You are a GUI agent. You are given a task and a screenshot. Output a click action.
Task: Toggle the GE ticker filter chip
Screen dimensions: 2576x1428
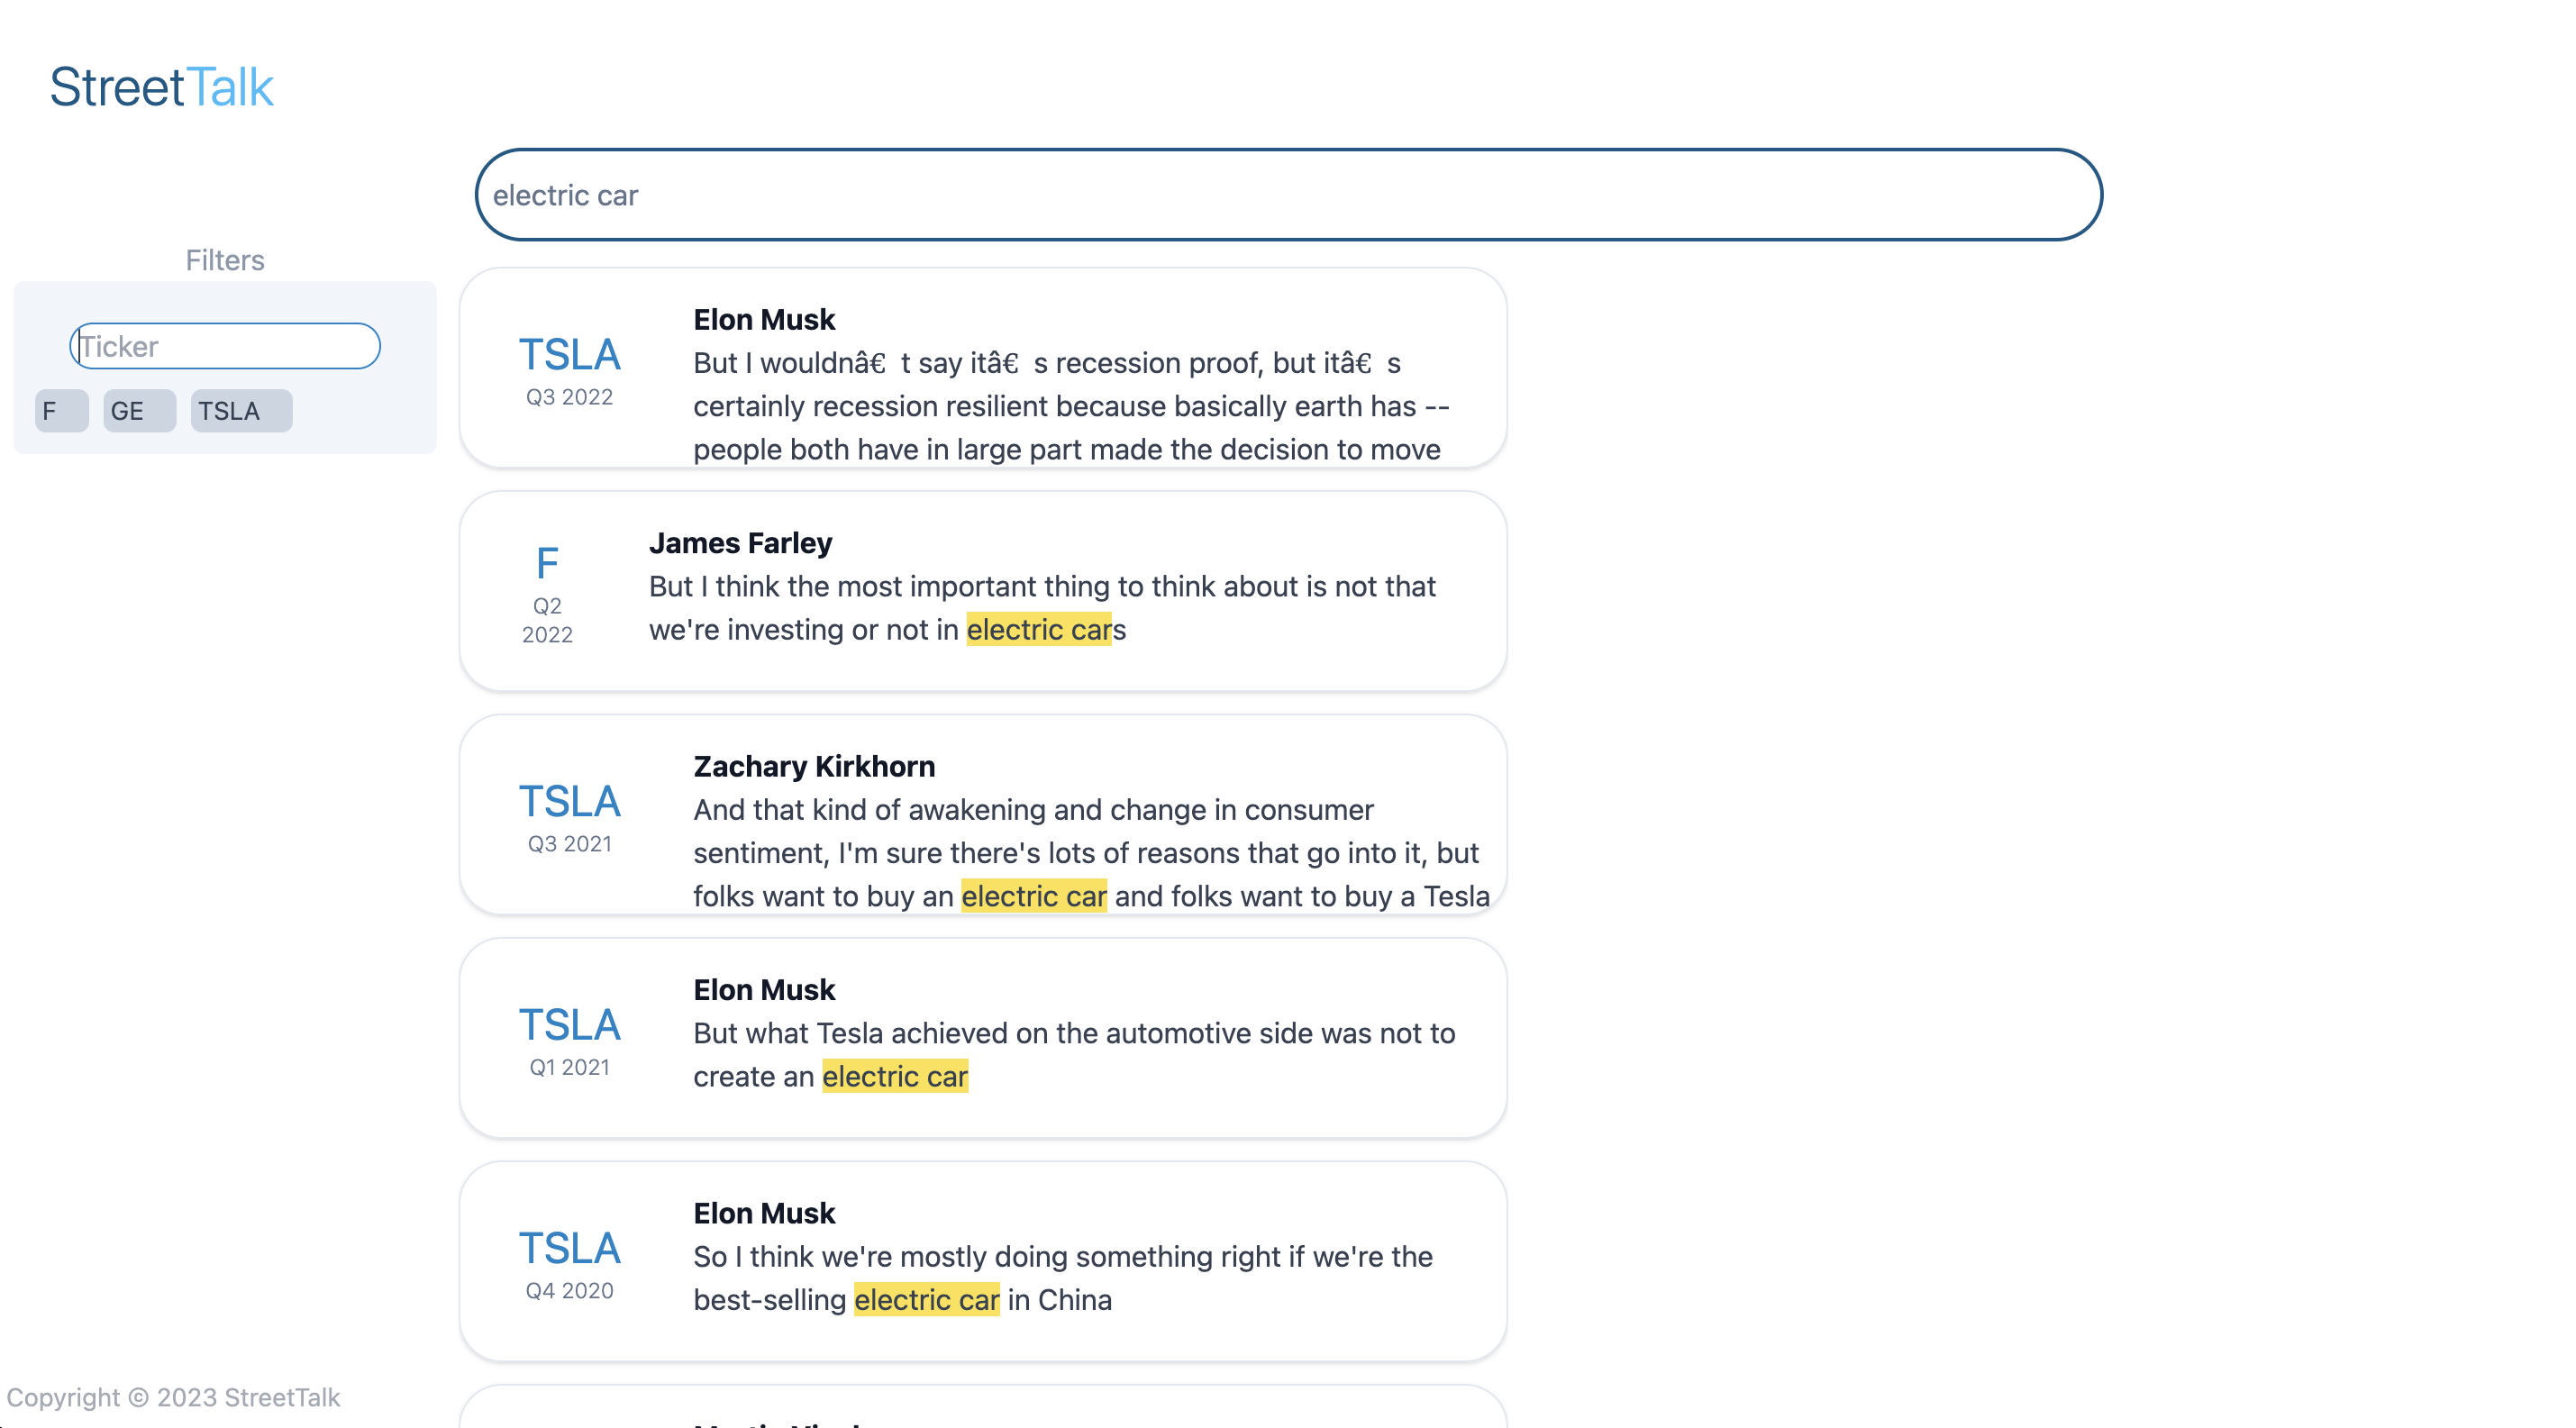coord(138,411)
